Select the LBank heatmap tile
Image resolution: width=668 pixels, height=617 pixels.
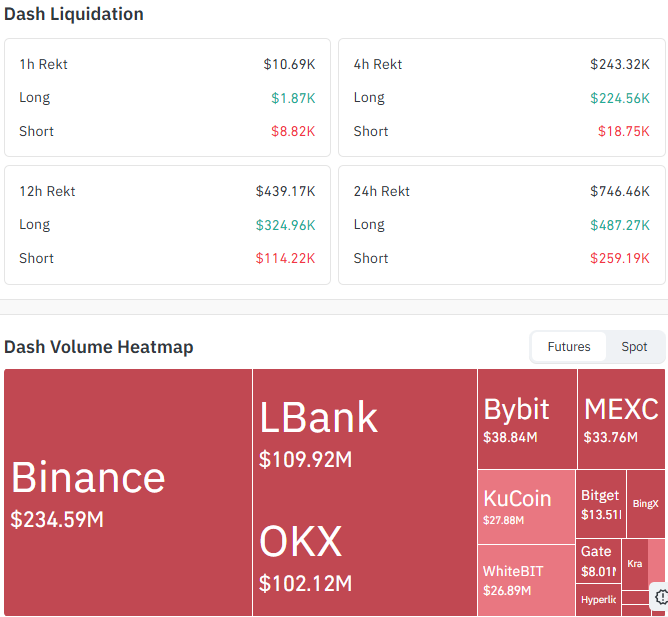pos(365,430)
